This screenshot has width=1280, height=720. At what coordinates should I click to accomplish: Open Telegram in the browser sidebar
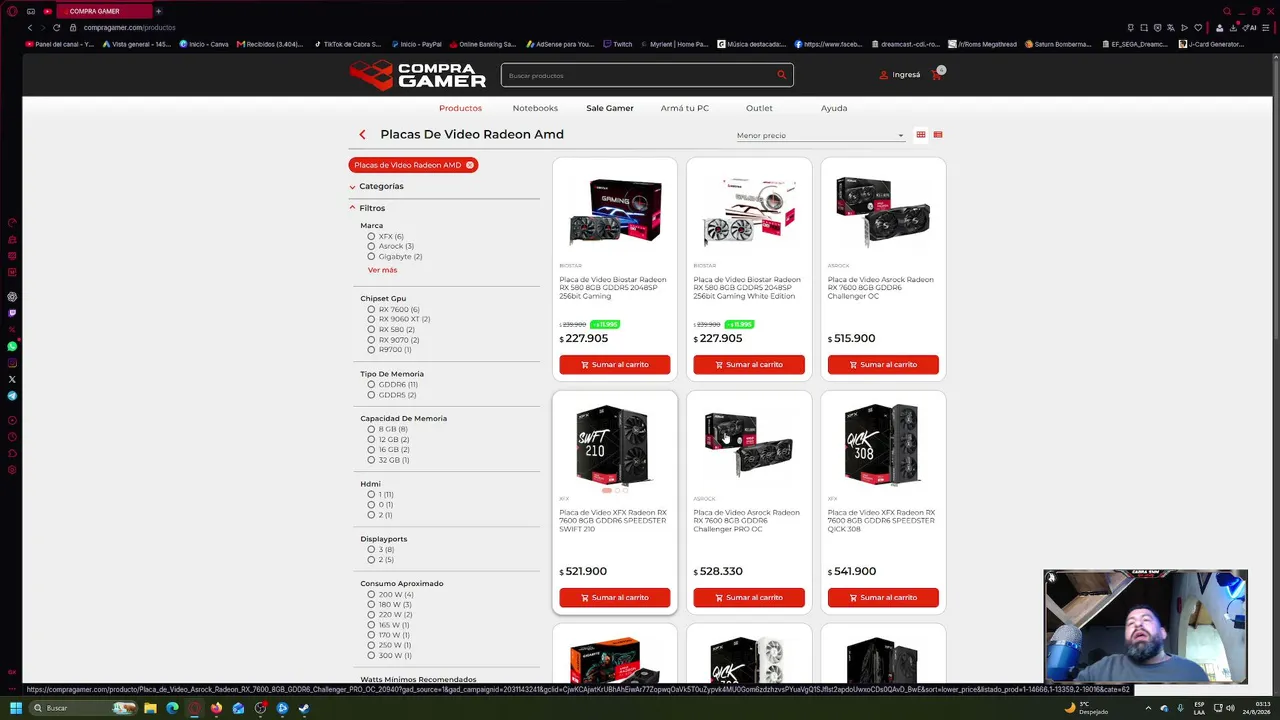click(x=12, y=396)
